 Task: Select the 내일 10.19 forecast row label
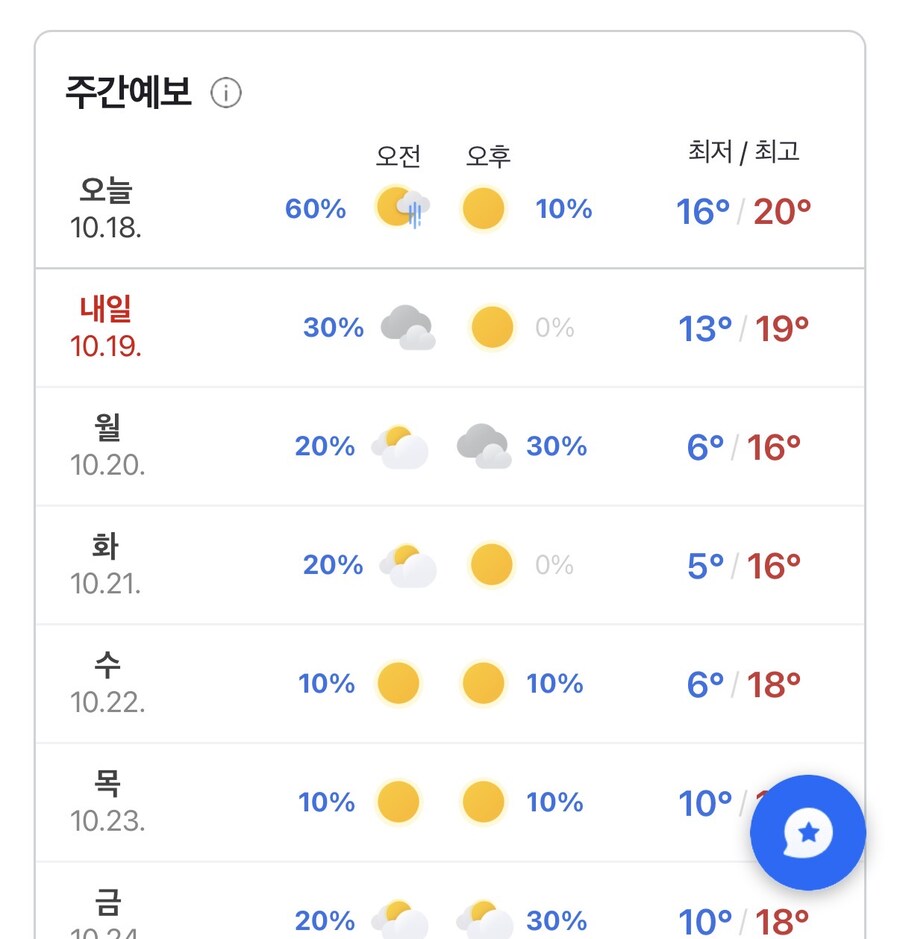(x=106, y=327)
